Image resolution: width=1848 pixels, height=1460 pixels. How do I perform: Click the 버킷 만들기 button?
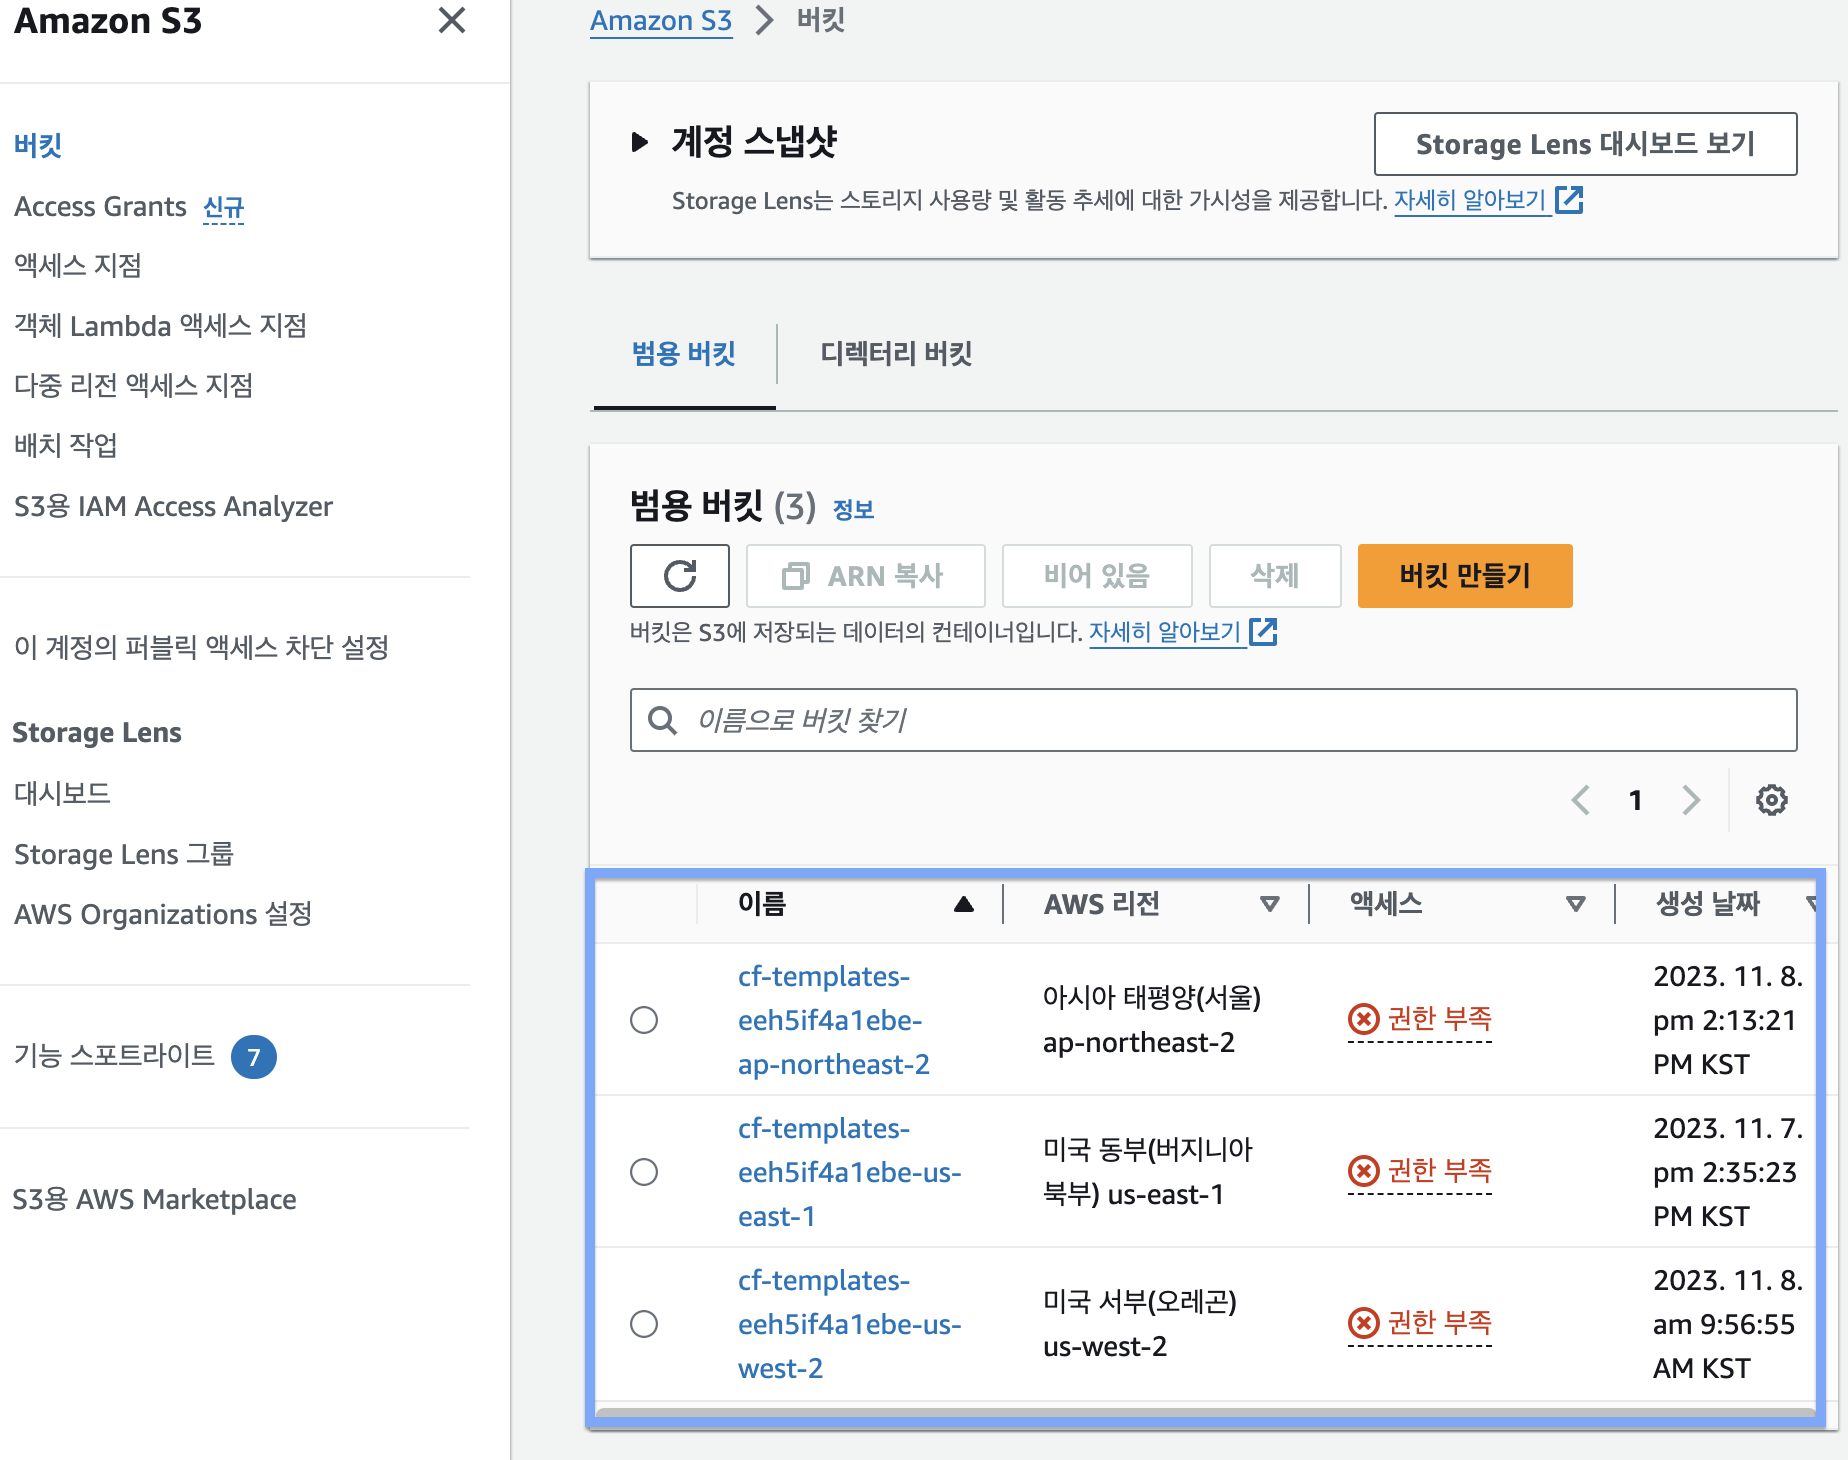(x=1464, y=576)
